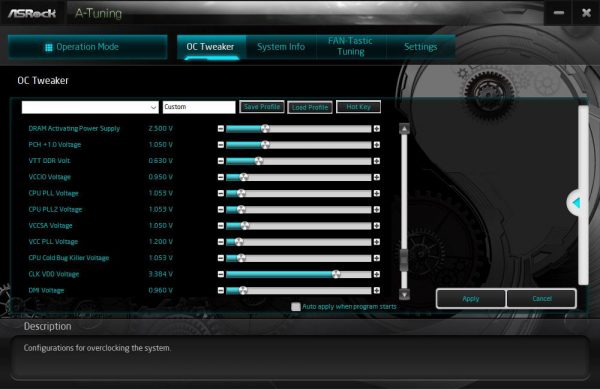Click the scroll down arrow of the voltage list
The width and height of the screenshot is (600, 389).
point(404,294)
